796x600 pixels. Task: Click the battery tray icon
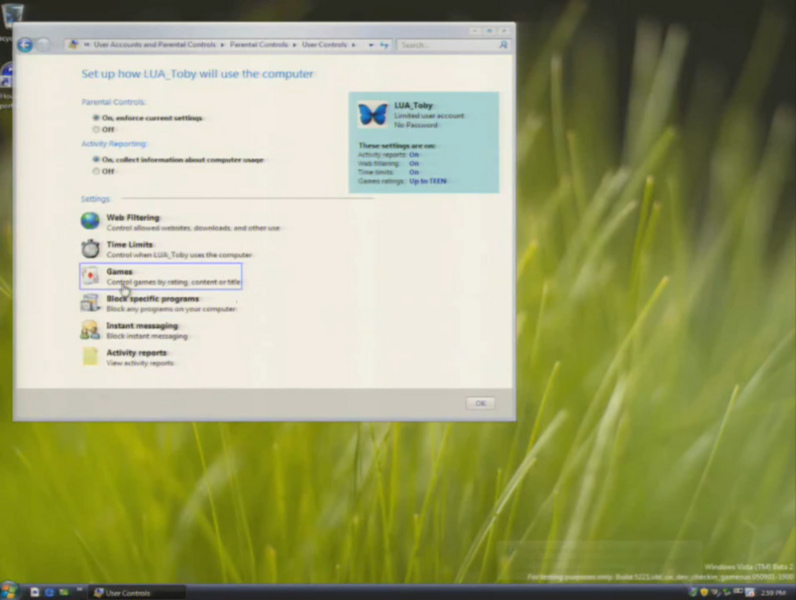738,592
